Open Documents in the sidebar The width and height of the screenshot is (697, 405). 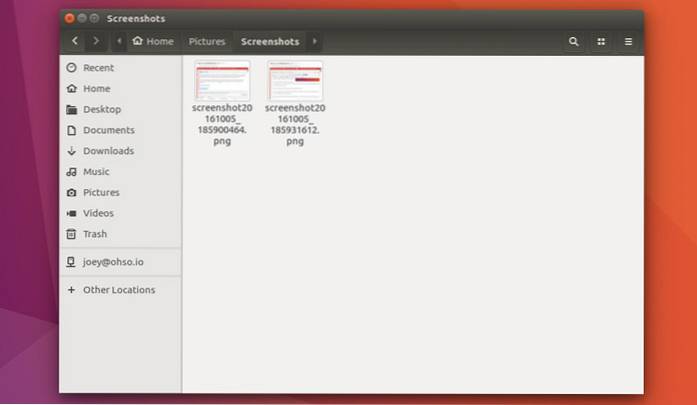click(x=108, y=130)
